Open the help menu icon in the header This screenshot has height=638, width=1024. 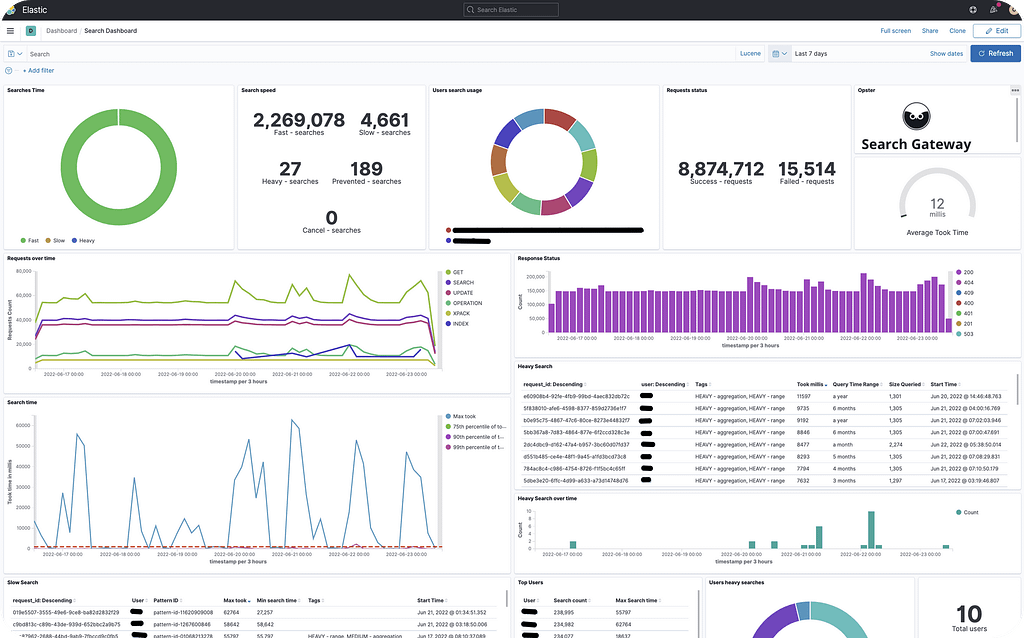pos(973,10)
